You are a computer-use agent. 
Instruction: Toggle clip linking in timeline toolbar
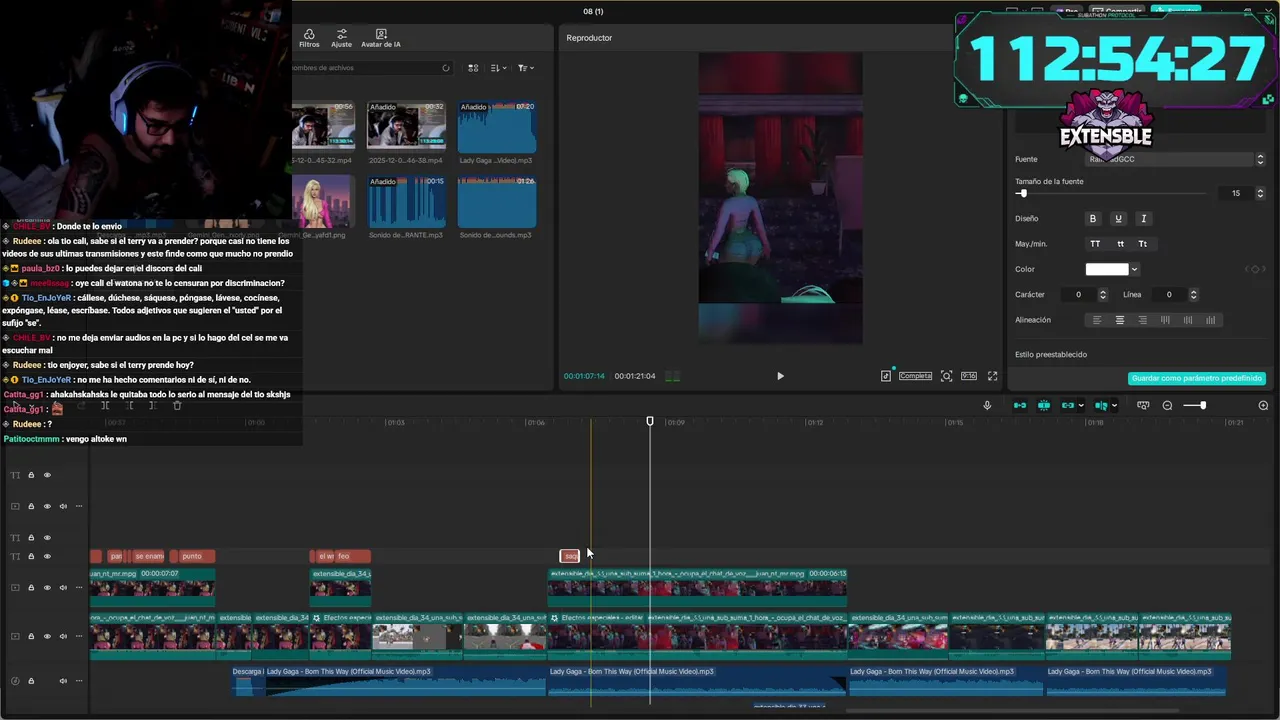1068,405
